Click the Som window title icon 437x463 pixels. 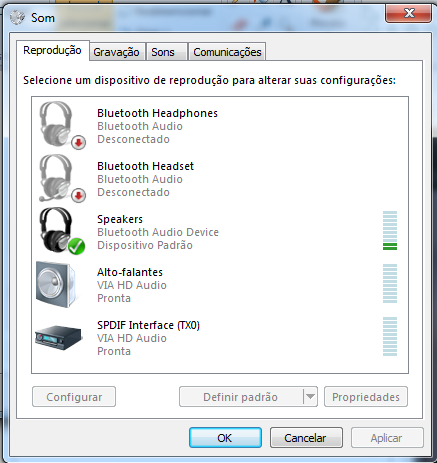tap(17, 17)
